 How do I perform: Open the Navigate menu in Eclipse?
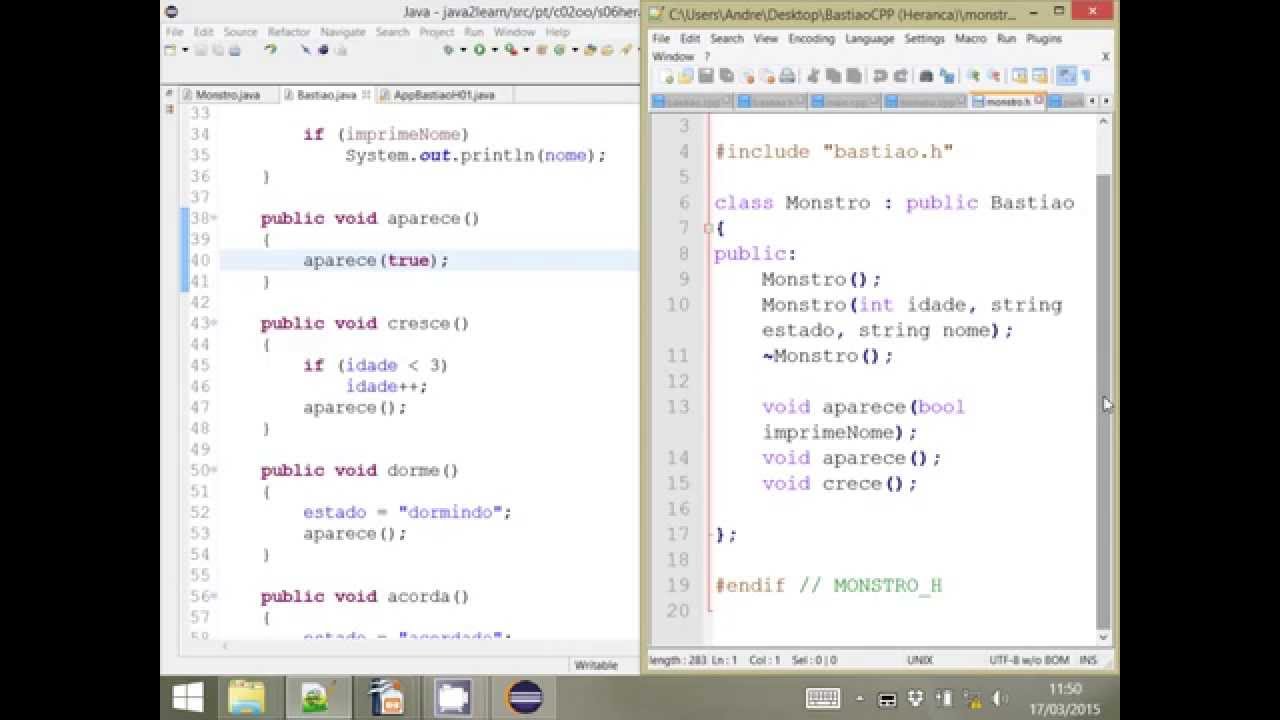pyautogui.click(x=343, y=32)
